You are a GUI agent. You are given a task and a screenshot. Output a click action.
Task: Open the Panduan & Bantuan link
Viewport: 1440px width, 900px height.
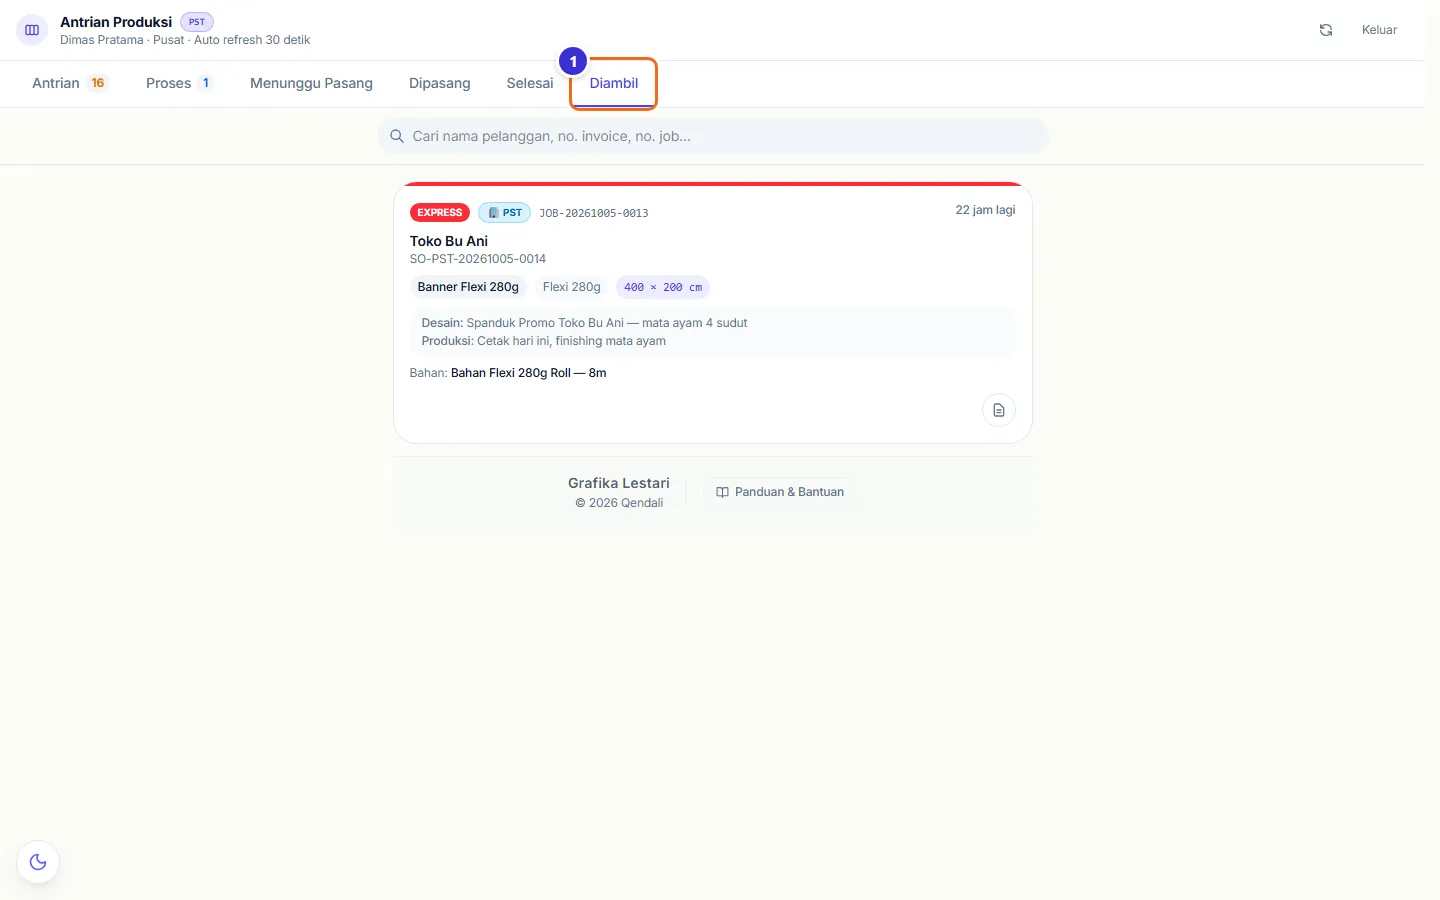click(780, 492)
